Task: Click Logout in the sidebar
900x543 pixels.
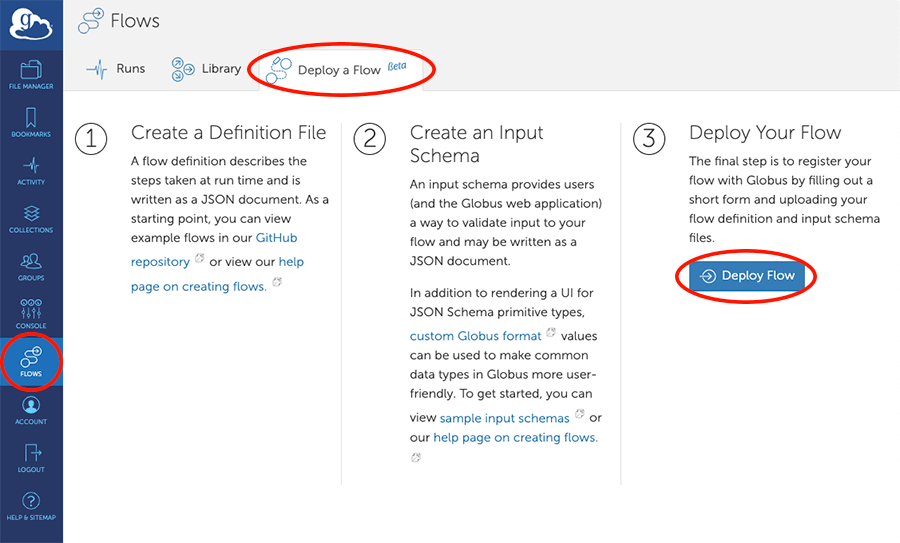Action: coord(31,457)
